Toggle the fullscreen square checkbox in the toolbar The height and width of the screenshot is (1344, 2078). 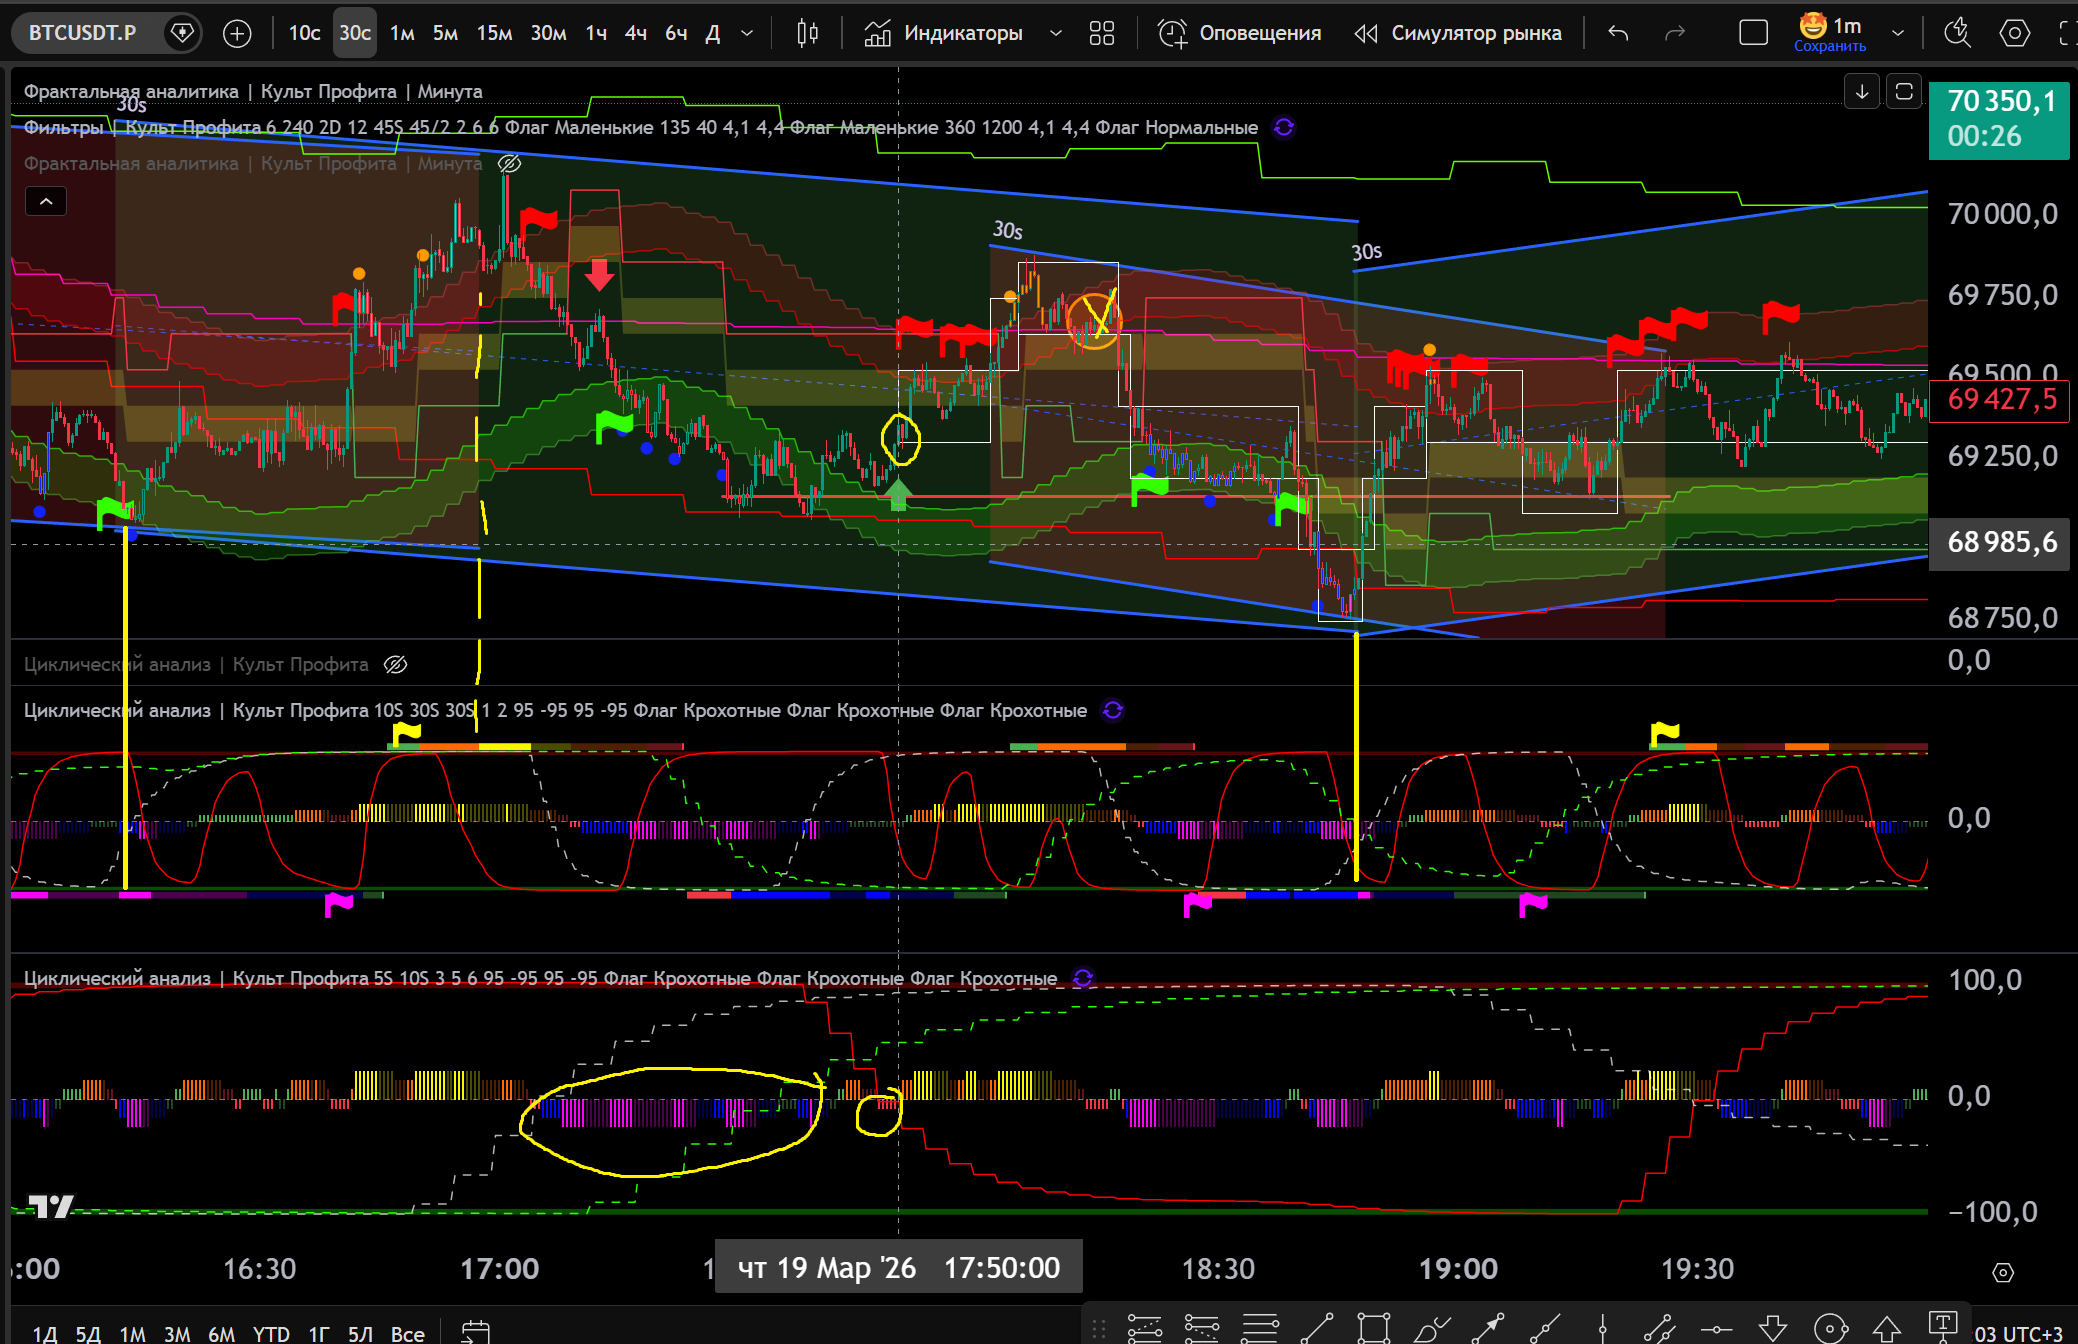click(x=1753, y=33)
